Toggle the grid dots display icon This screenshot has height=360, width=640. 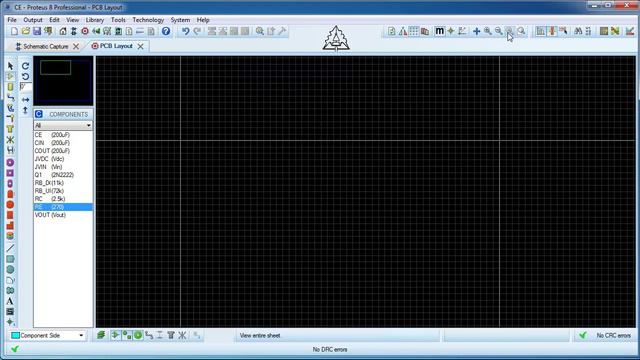[x=413, y=31]
